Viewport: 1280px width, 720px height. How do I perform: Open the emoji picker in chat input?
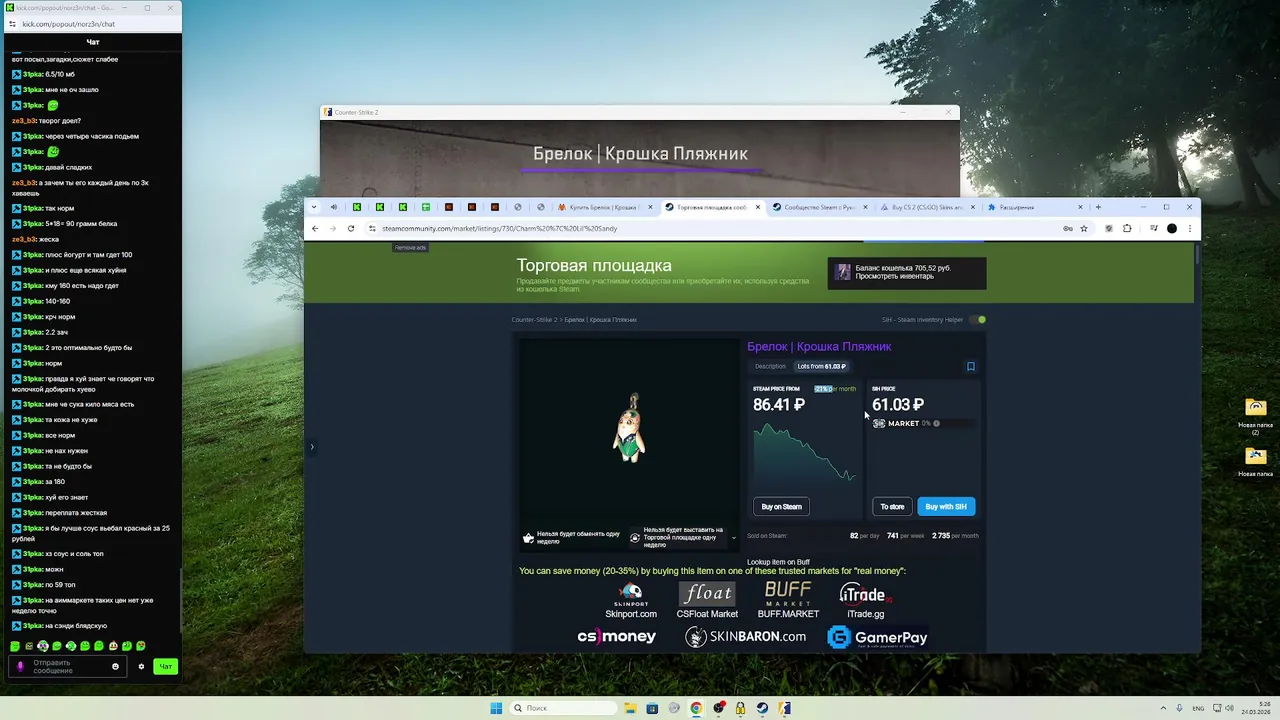[115, 666]
